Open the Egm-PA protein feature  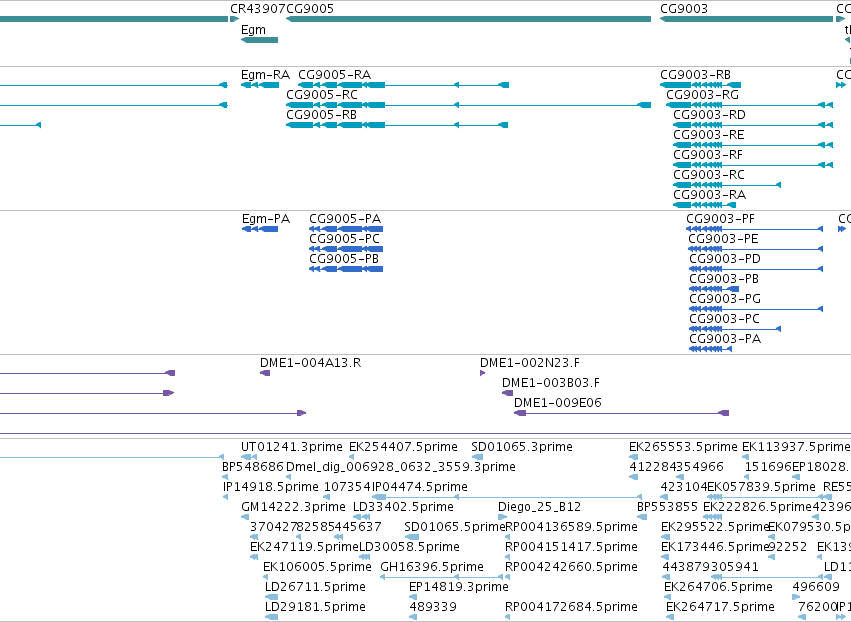pos(266,219)
